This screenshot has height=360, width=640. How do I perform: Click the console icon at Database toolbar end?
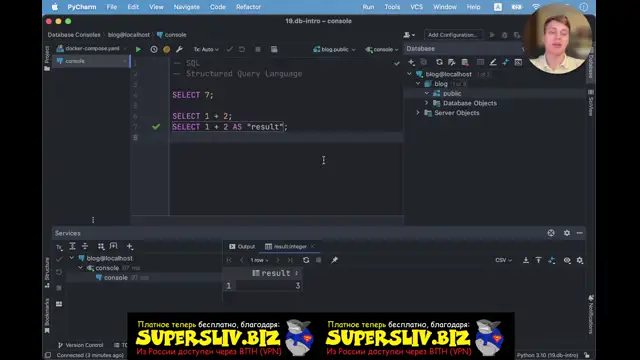coord(518,62)
